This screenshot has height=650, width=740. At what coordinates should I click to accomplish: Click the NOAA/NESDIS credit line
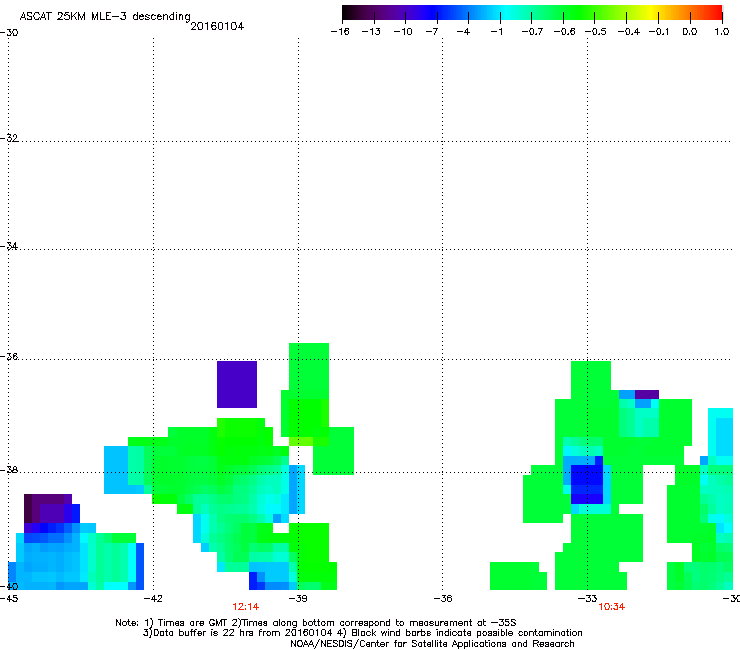tap(432, 644)
